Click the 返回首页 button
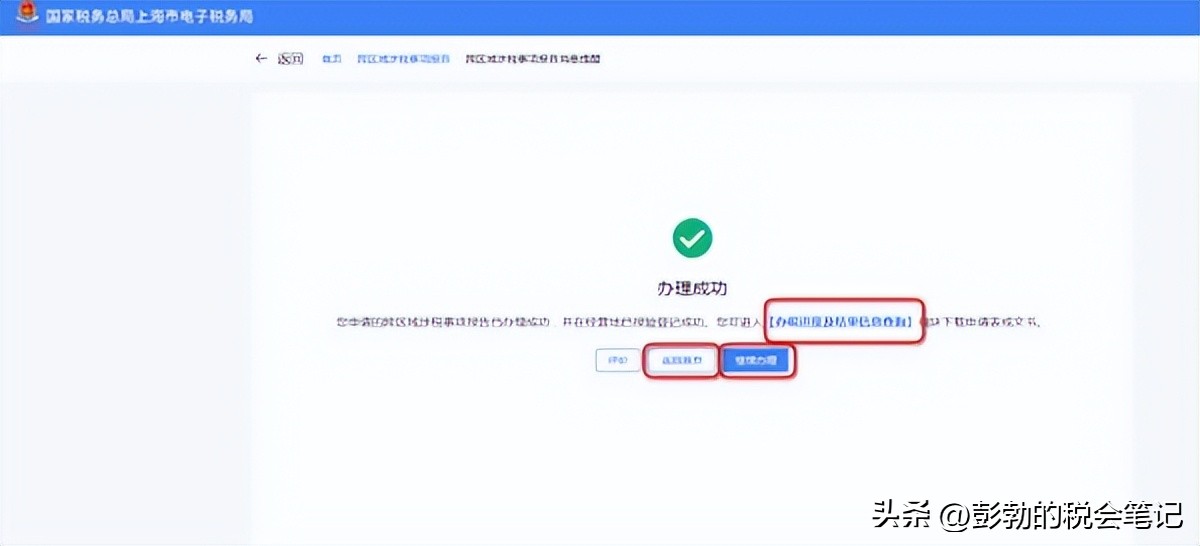 (x=681, y=360)
